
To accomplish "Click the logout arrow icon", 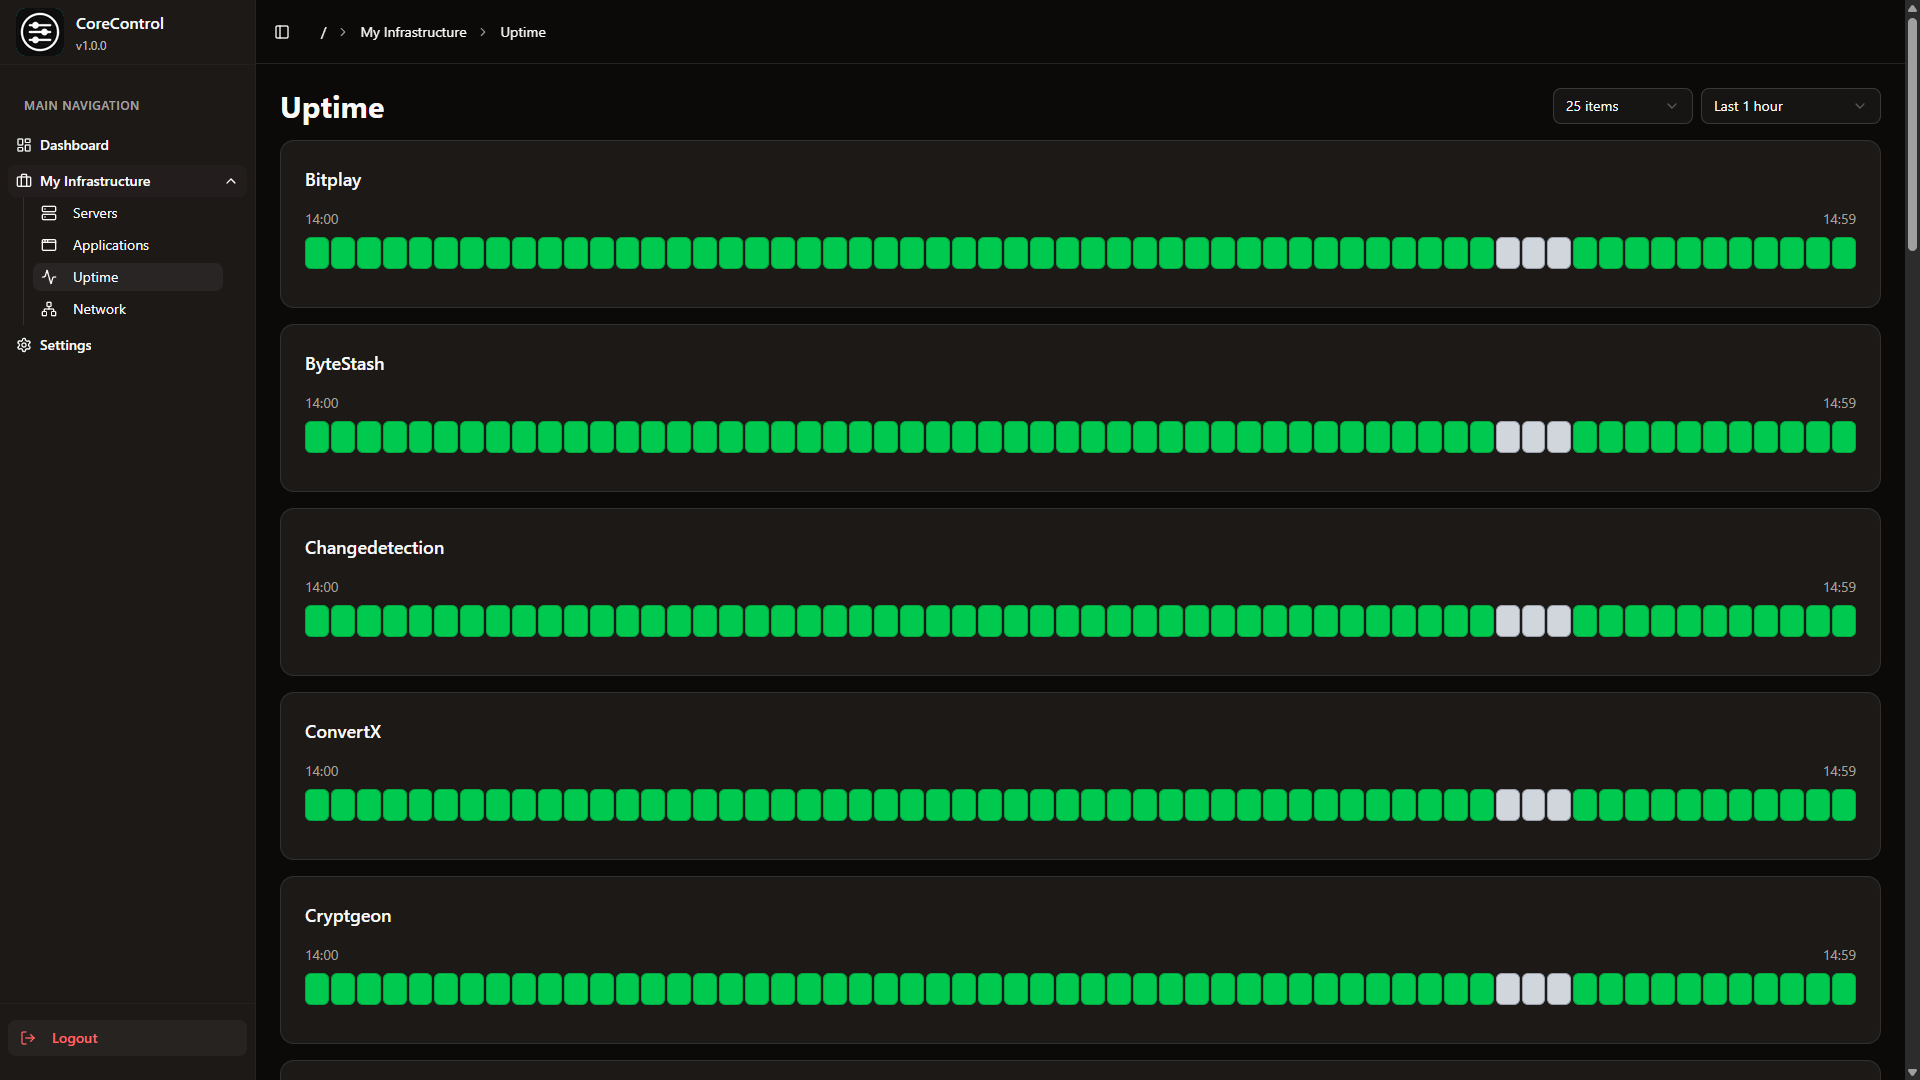I will [x=27, y=1038].
